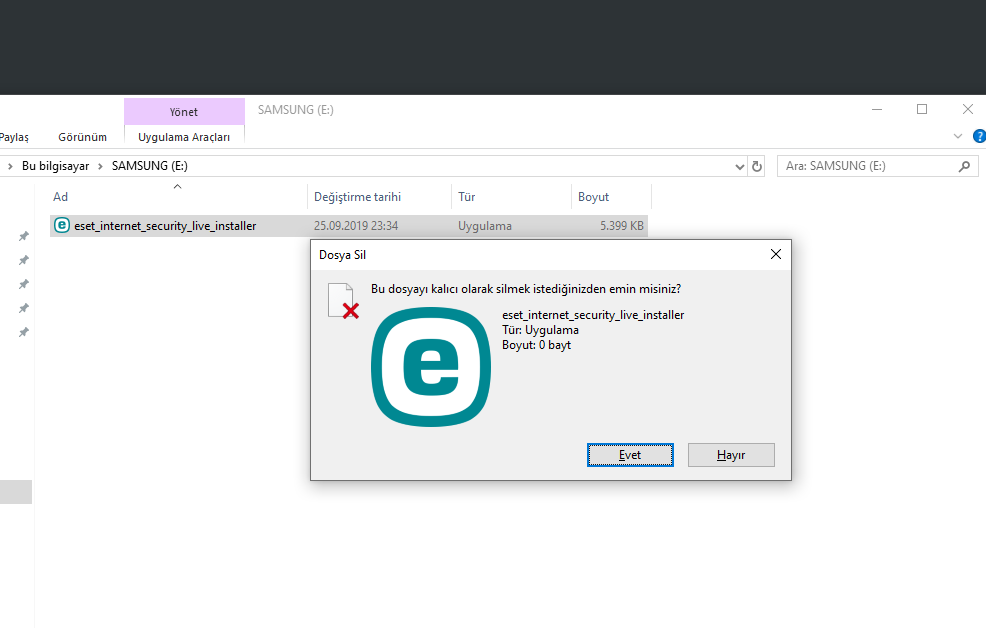Click the Uygulama type cell in file row
This screenshot has height=628, width=986.
click(485, 226)
